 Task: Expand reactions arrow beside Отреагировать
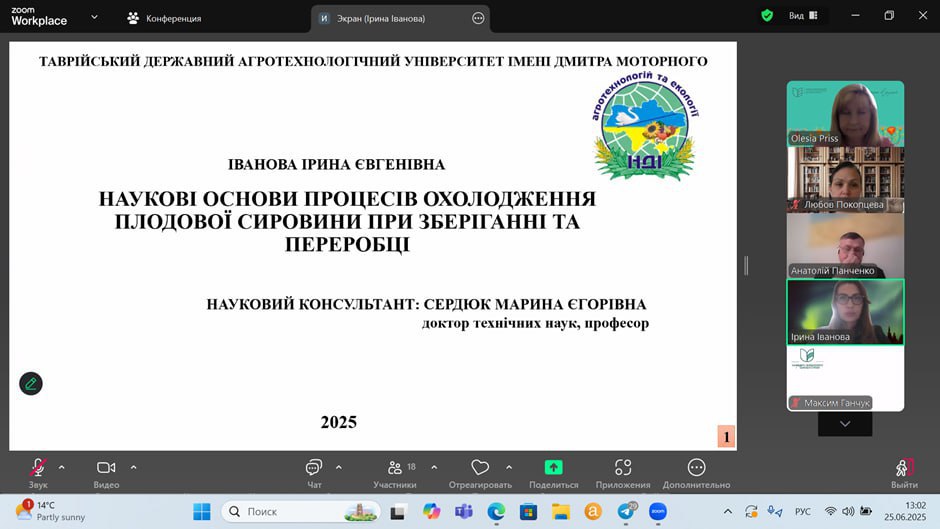tap(509, 467)
